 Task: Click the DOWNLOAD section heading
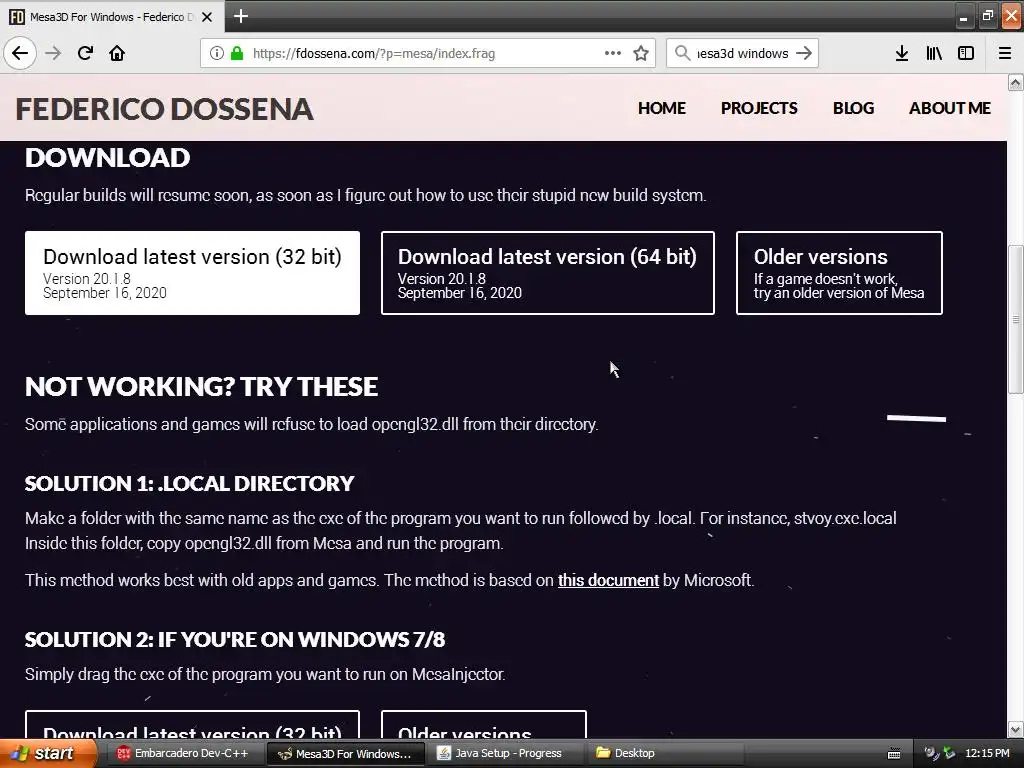pos(107,157)
